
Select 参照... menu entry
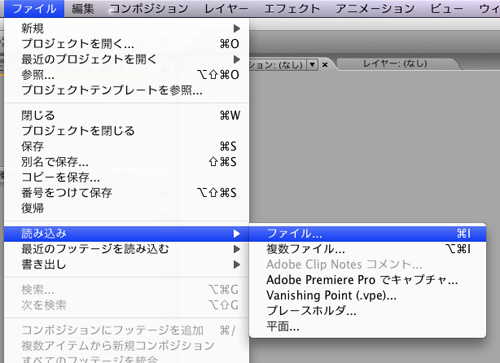coord(127,75)
